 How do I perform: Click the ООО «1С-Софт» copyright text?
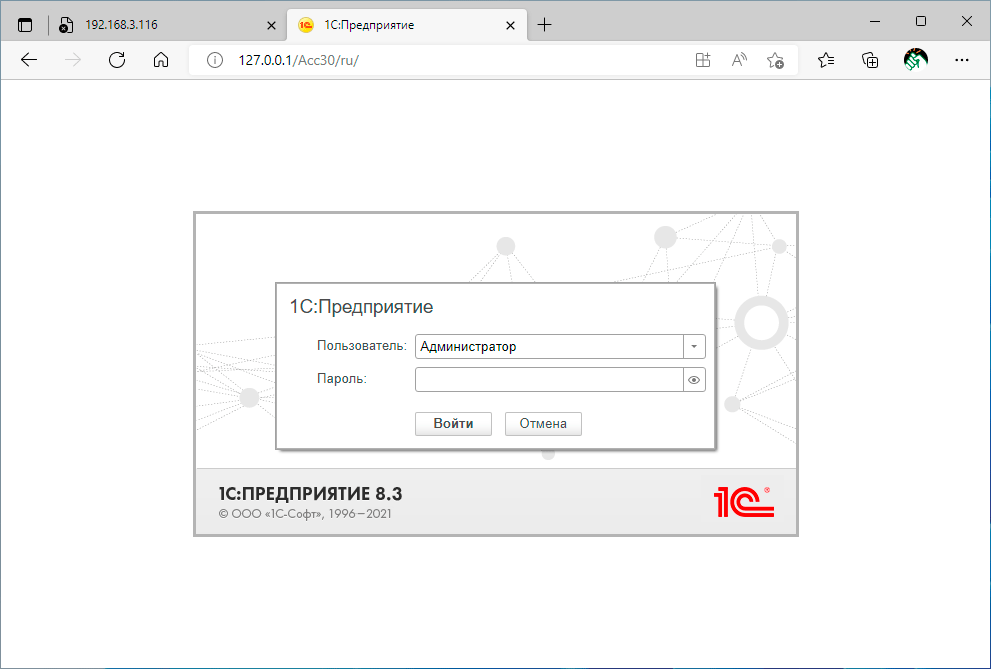tap(305, 514)
